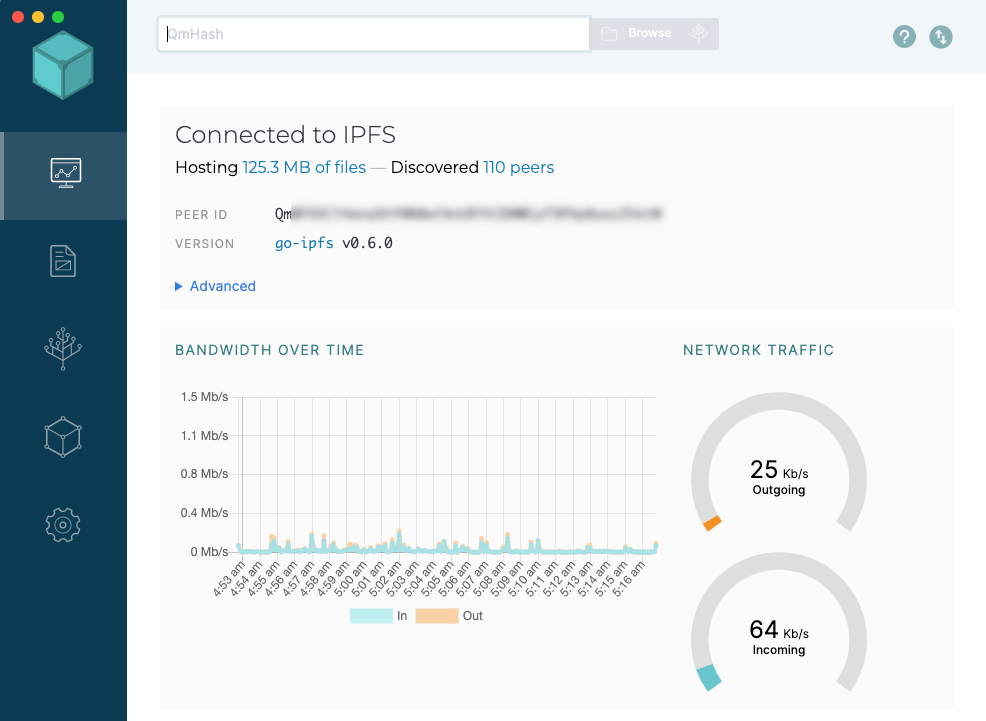The width and height of the screenshot is (986, 721).
Task: Click the green macOS fullscreen button
Action: click(x=58, y=17)
